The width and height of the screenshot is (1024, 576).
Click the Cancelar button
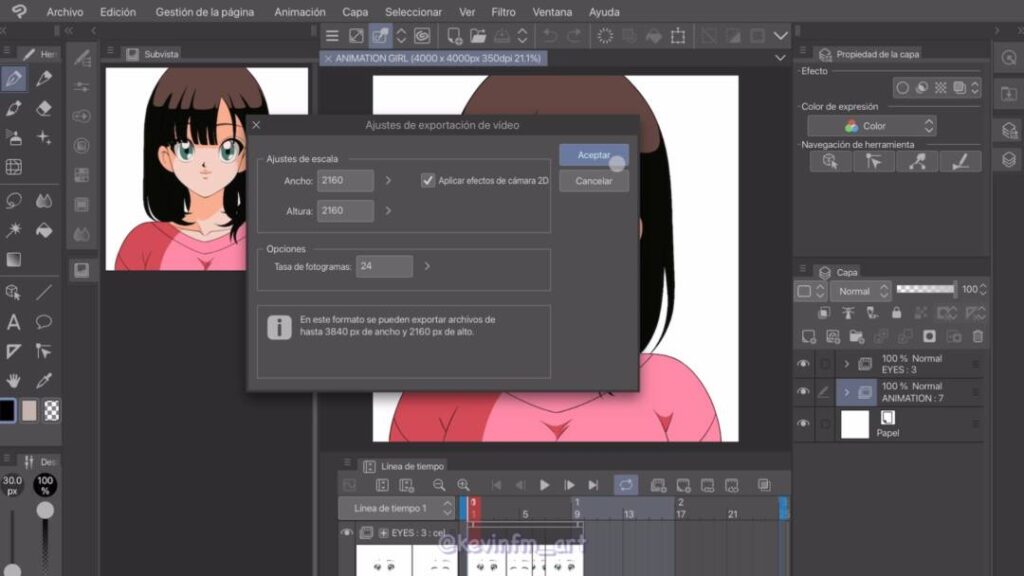pos(594,181)
